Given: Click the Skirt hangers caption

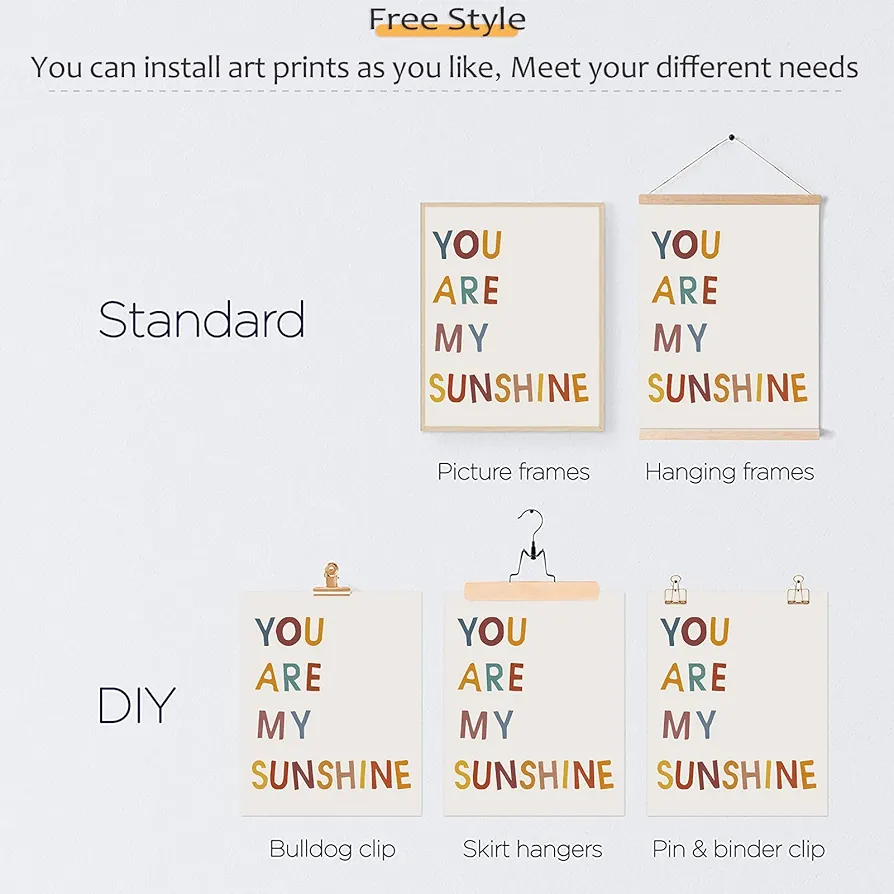Looking at the screenshot, I should pyautogui.click(x=533, y=849).
